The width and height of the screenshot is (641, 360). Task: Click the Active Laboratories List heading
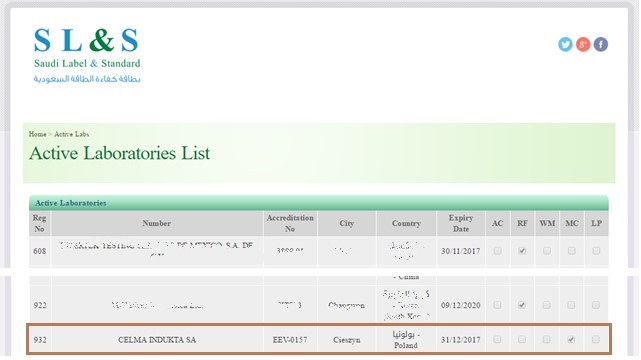[x=119, y=154]
